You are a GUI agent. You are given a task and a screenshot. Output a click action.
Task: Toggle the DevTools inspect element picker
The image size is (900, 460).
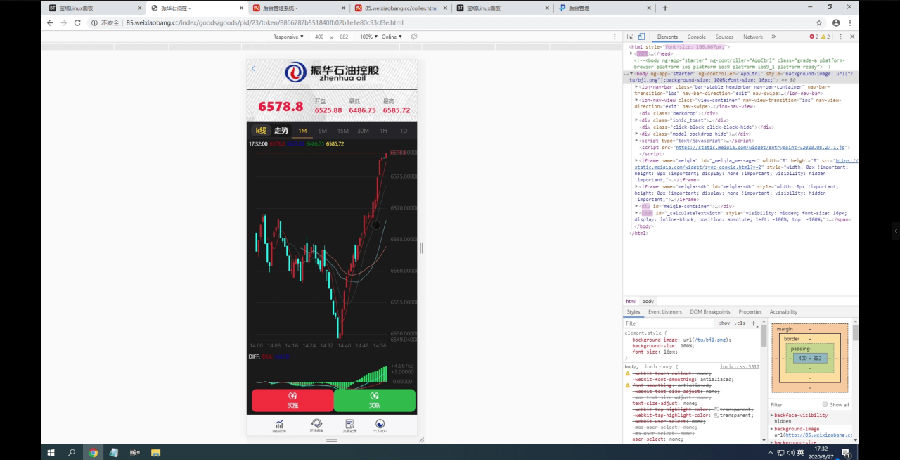coord(630,36)
